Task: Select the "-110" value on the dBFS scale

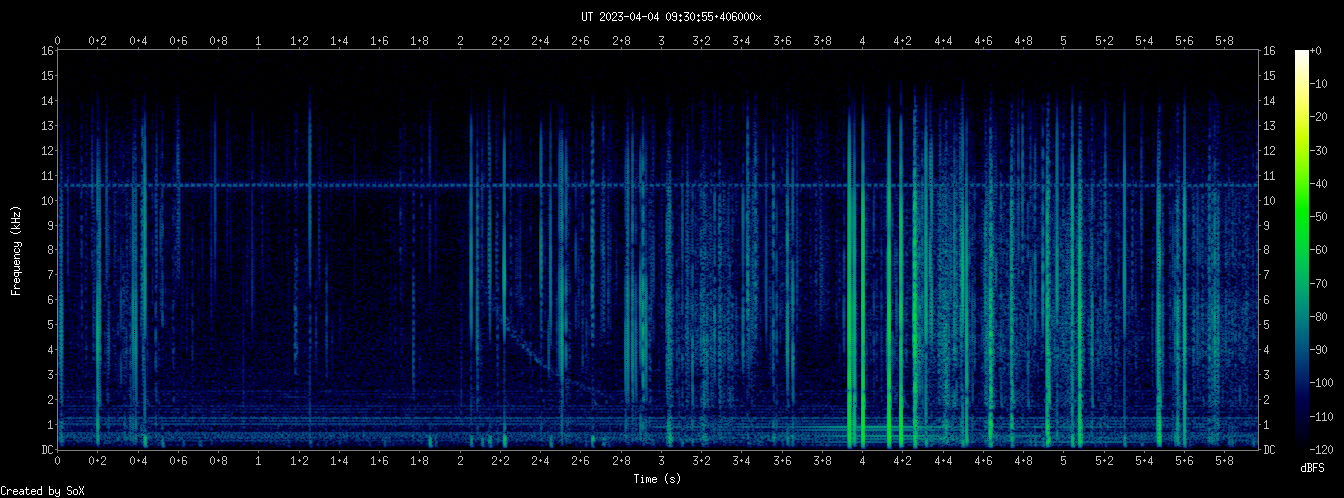Action: click(x=1324, y=416)
